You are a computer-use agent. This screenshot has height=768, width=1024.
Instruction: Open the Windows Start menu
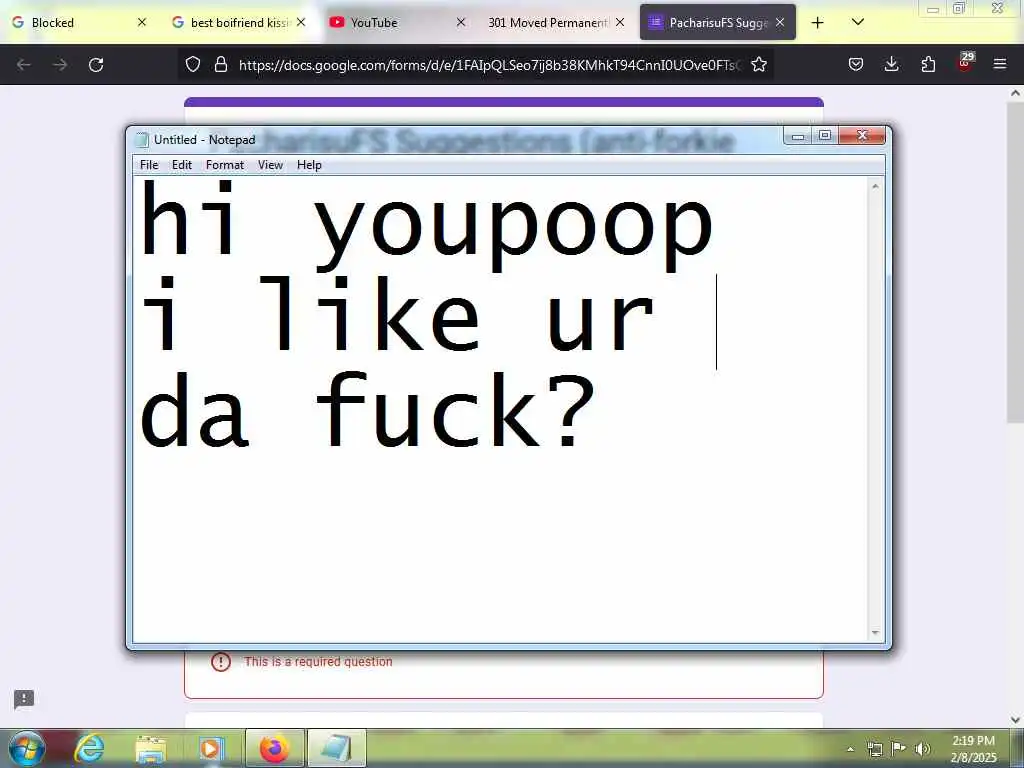[x=27, y=748]
